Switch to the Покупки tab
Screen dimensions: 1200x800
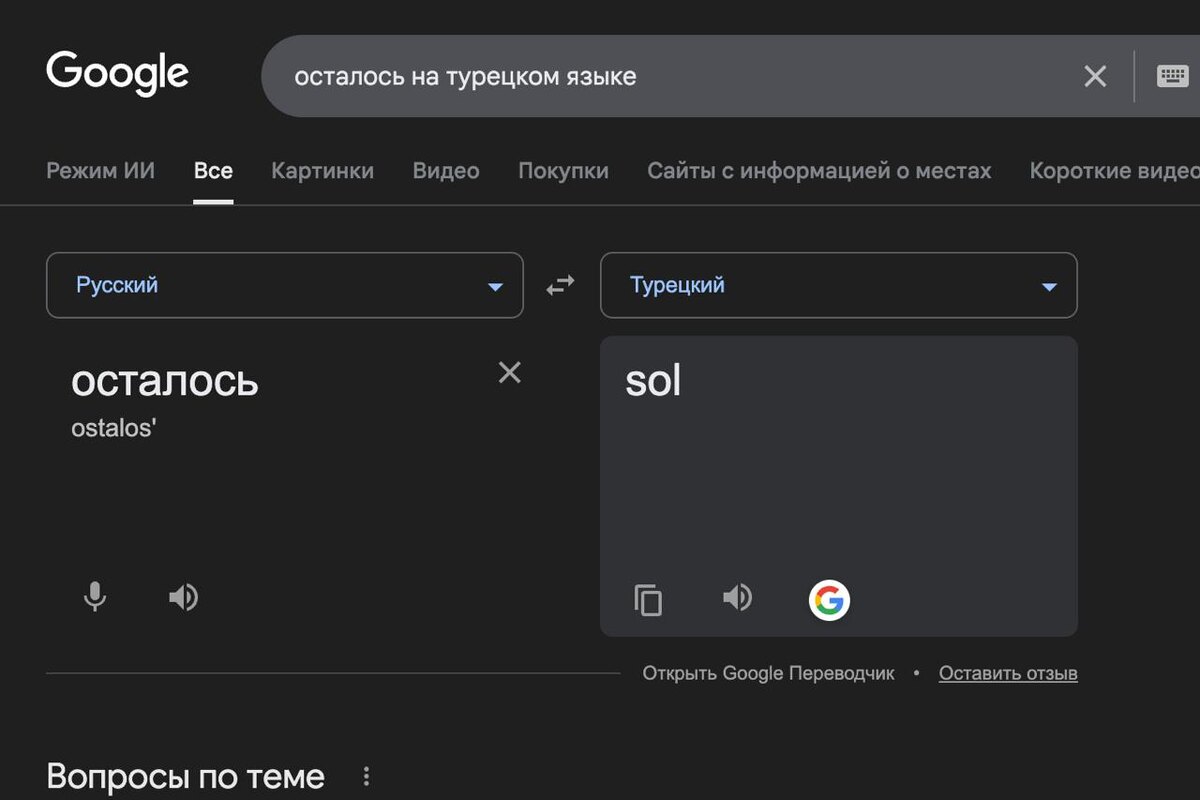pos(563,171)
